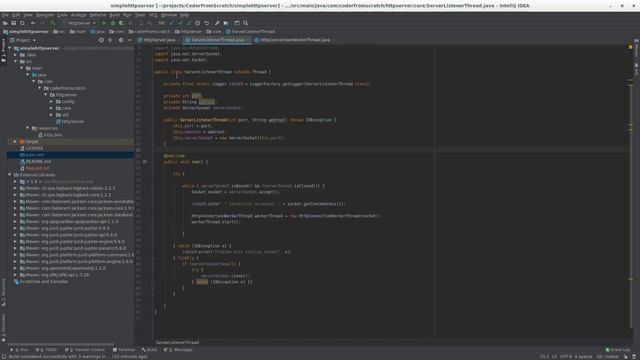Click the Locate/scroll from source icon
This screenshot has width=640, height=360.
pos(101,40)
